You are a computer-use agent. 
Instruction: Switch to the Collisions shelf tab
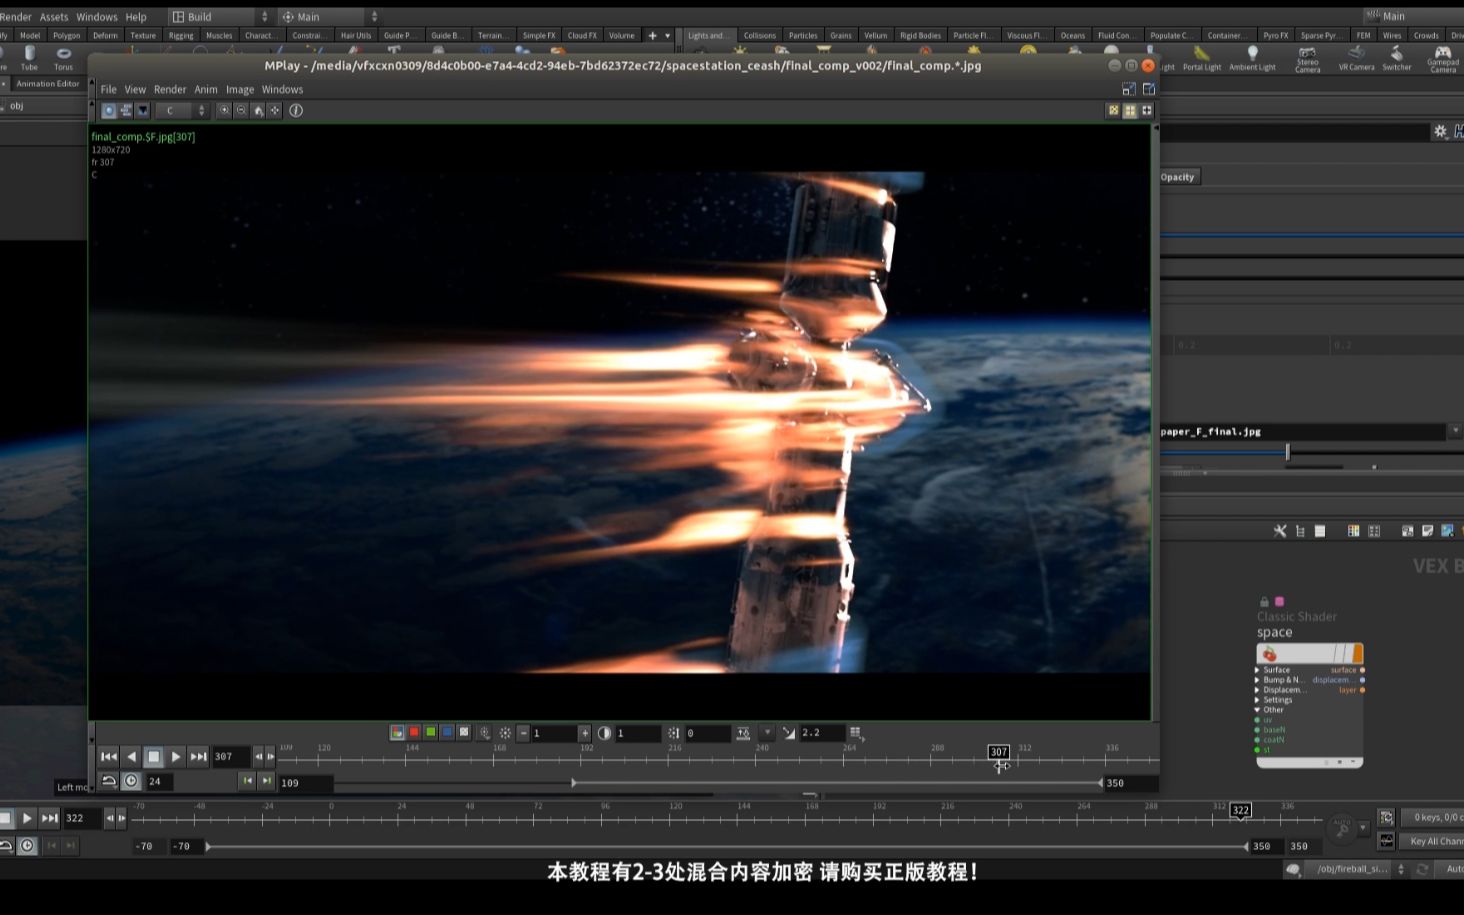click(760, 35)
